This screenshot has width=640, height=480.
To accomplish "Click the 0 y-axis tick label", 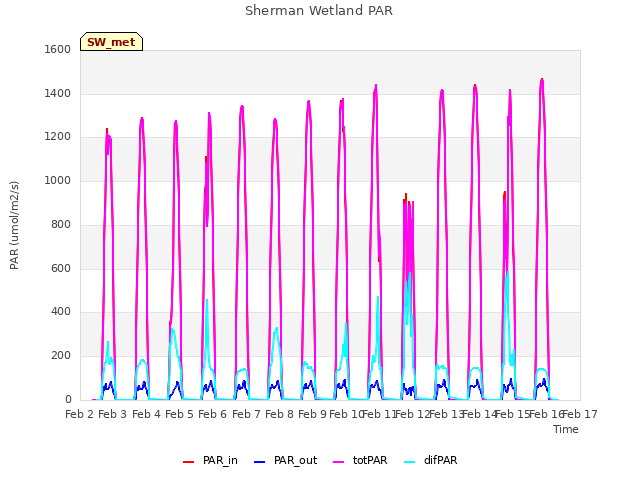I will 68,400.
